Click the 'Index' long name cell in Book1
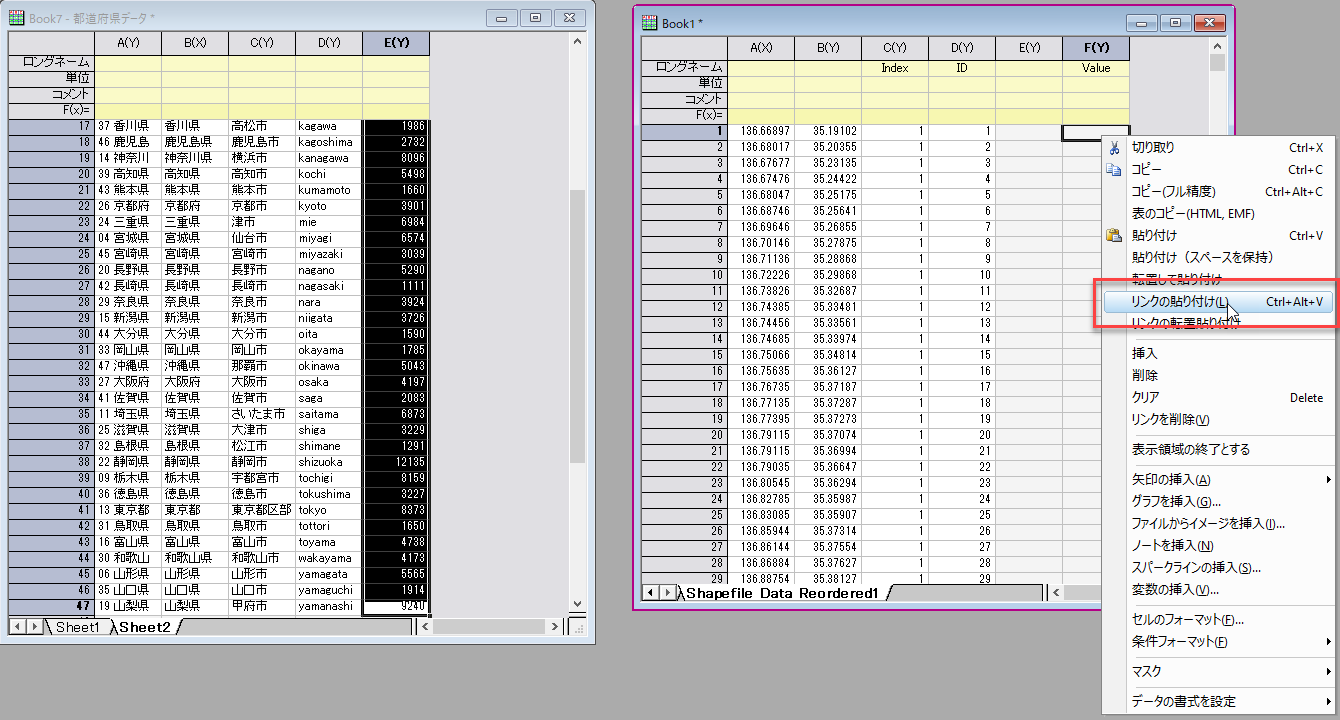The width and height of the screenshot is (1340, 720). (x=895, y=68)
